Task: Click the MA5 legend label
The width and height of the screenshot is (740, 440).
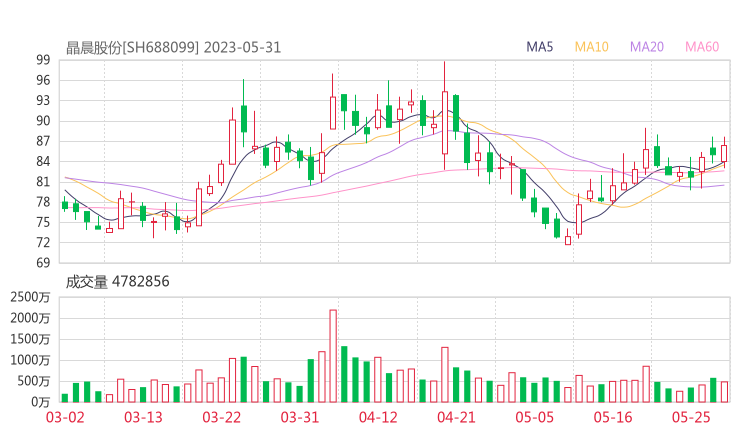Action: tap(539, 47)
